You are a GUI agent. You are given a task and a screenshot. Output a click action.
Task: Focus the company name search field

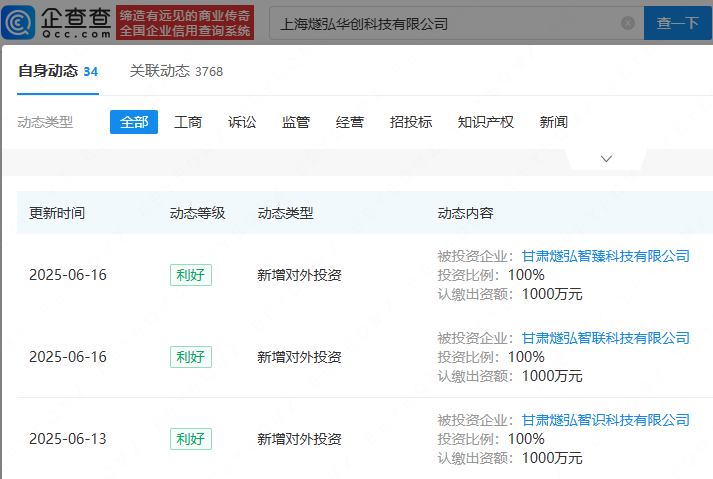[457, 23]
